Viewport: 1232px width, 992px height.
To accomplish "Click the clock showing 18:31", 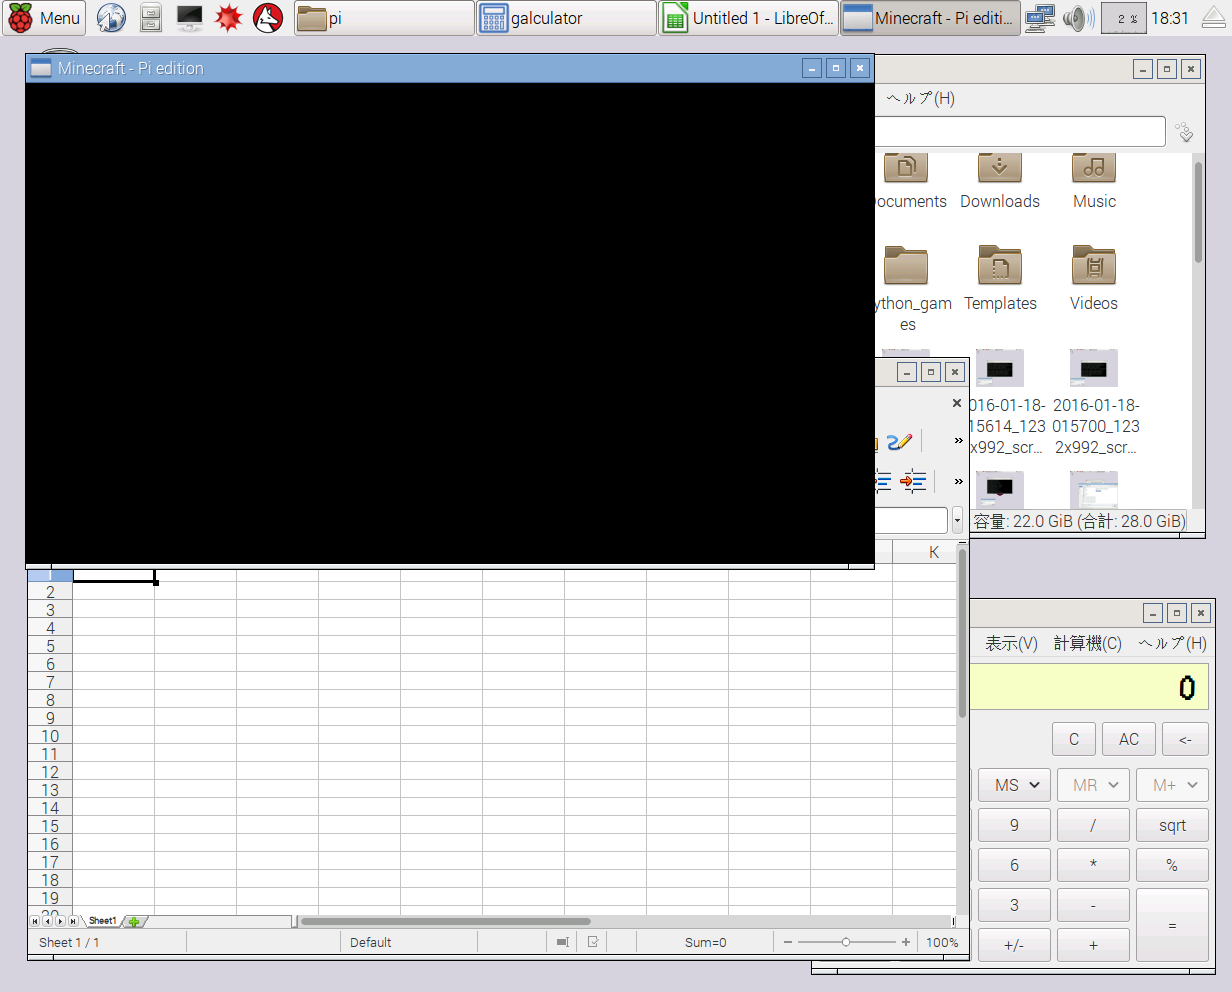I will (x=1170, y=18).
